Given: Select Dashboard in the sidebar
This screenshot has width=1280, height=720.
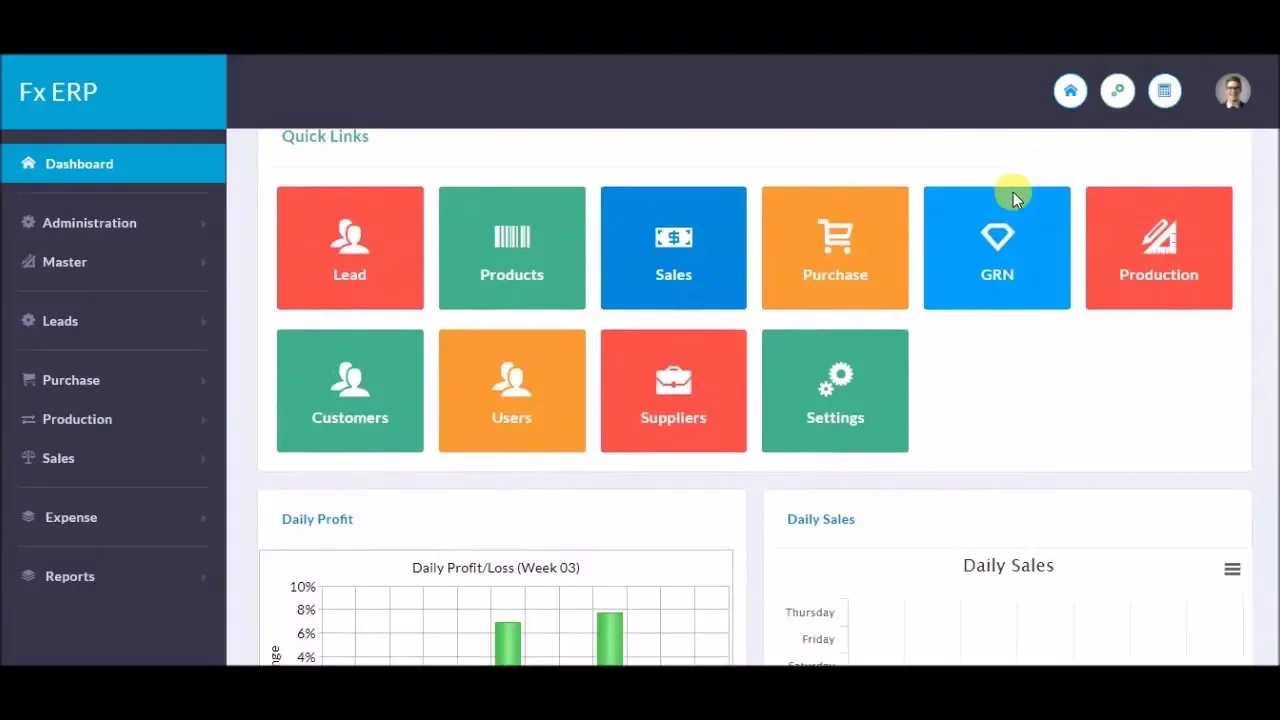Looking at the screenshot, I should pyautogui.click(x=79, y=163).
